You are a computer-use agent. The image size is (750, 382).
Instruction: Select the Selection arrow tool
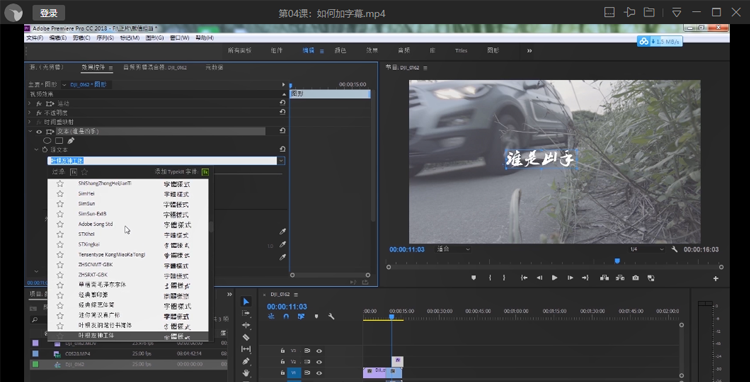[246, 302]
